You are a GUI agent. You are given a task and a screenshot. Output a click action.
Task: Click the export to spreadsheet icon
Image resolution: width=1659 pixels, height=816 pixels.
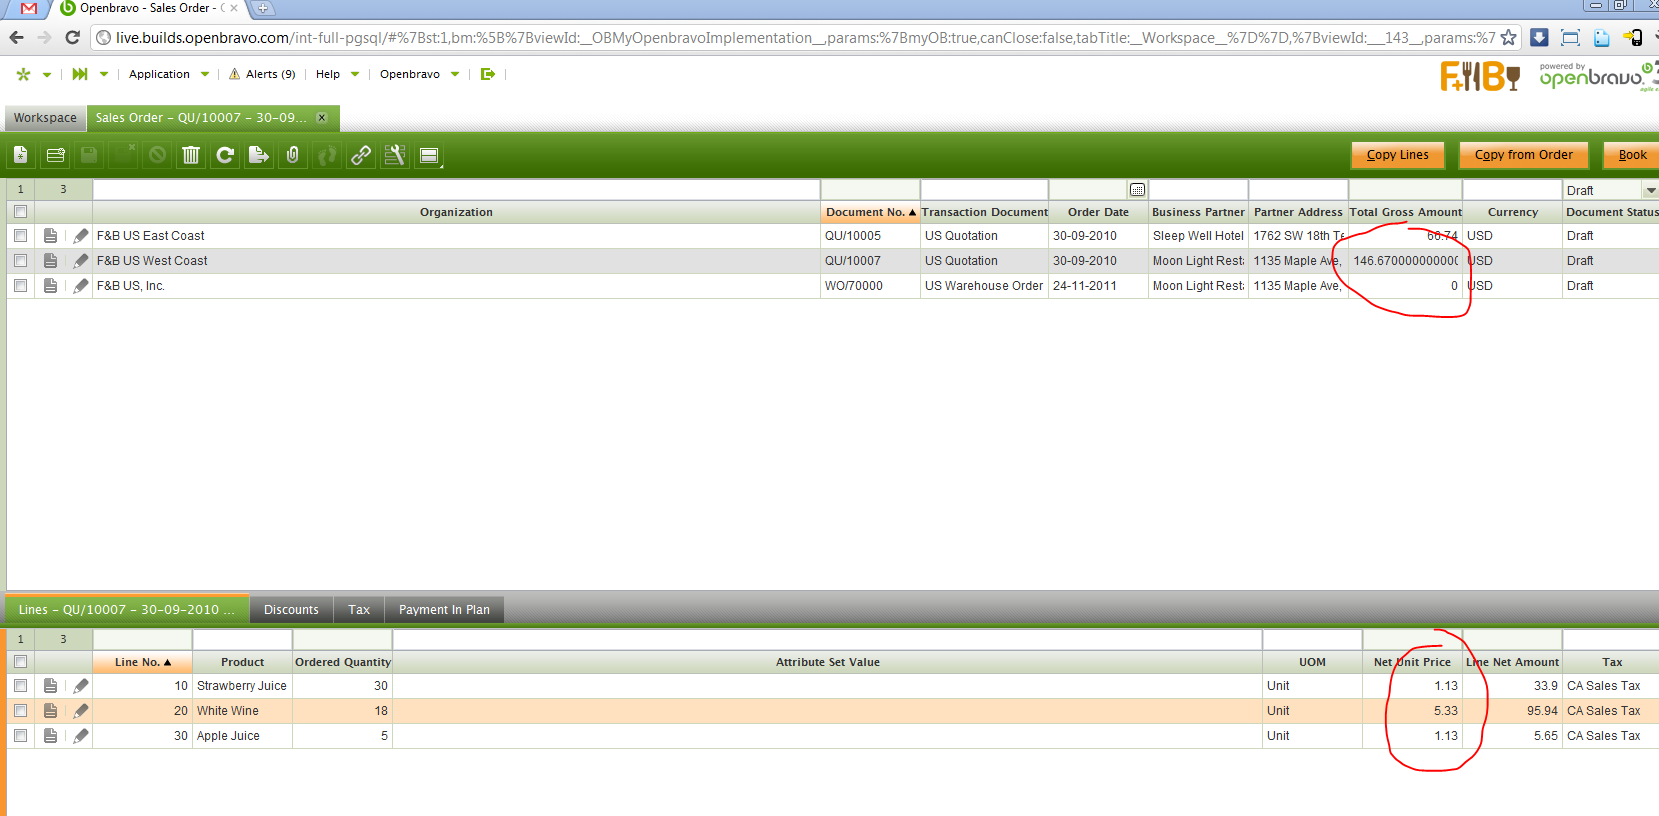click(x=259, y=155)
